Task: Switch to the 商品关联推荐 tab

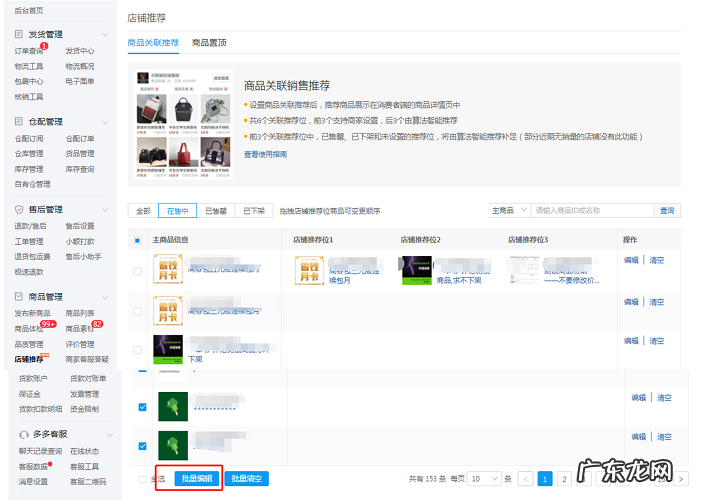Action: pos(153,43)
